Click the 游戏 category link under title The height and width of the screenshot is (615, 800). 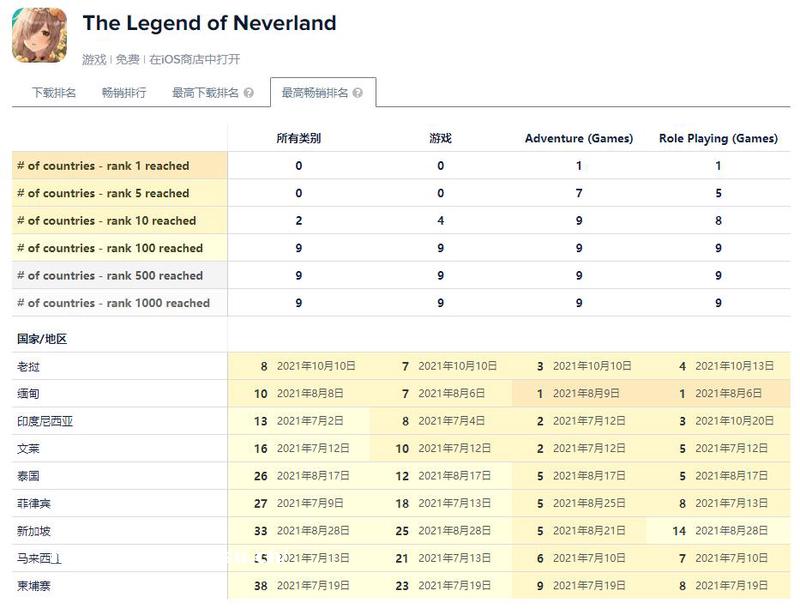pos(94,60)
